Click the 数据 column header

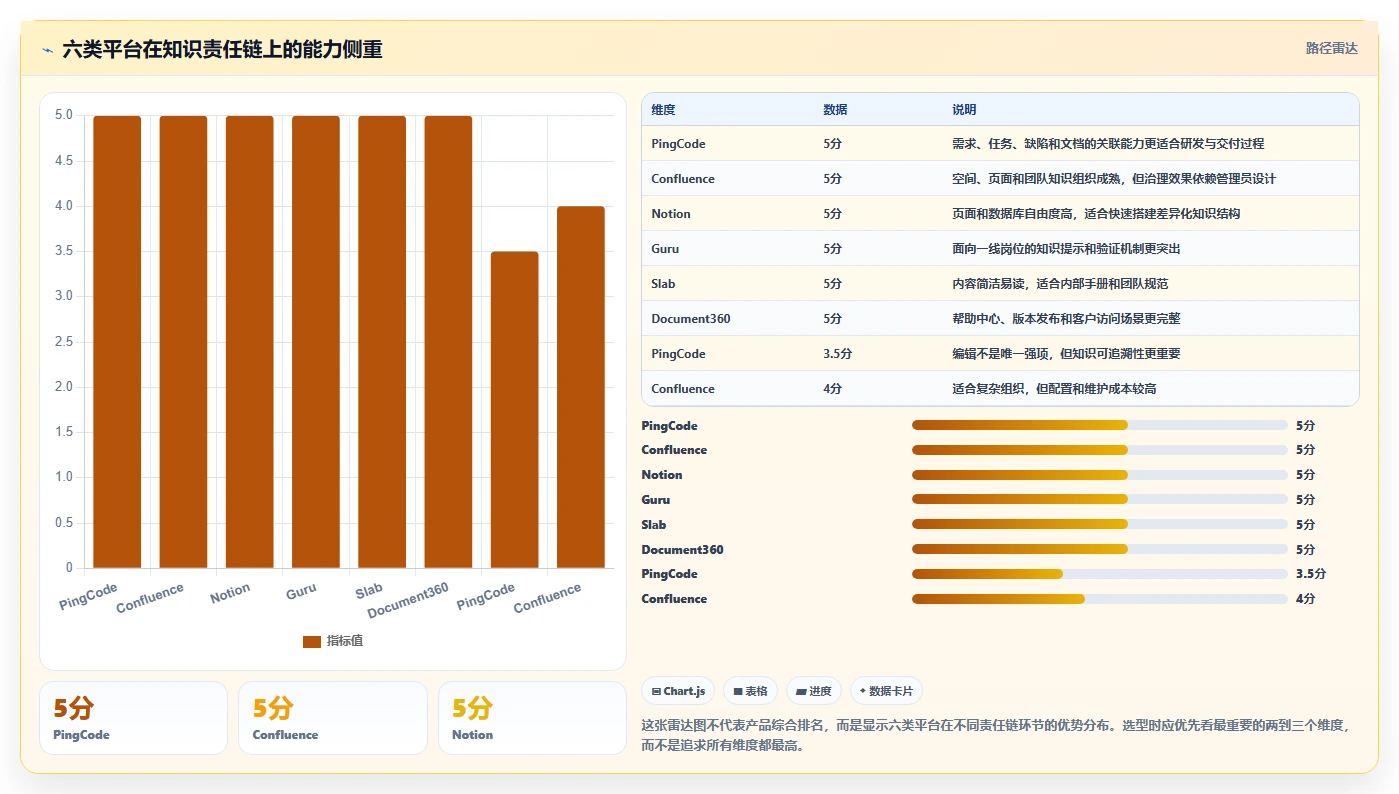(835, 110)
